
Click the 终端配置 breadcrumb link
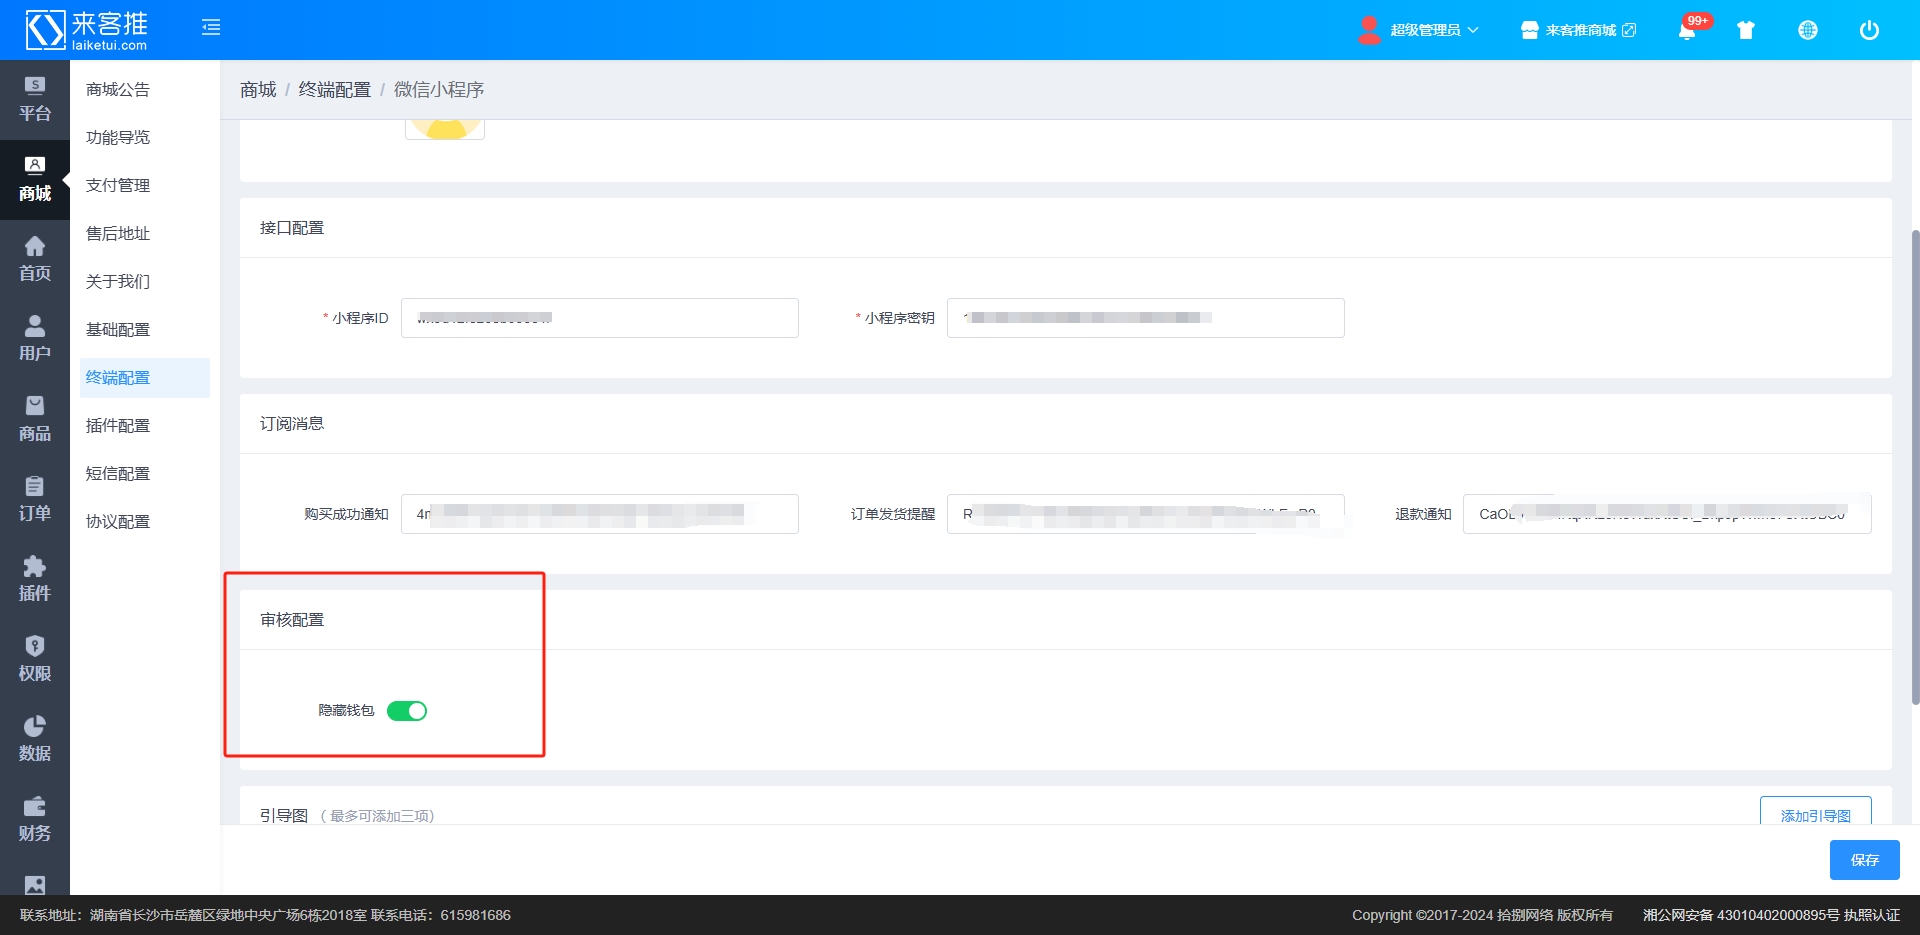click(x=334, y=90)
